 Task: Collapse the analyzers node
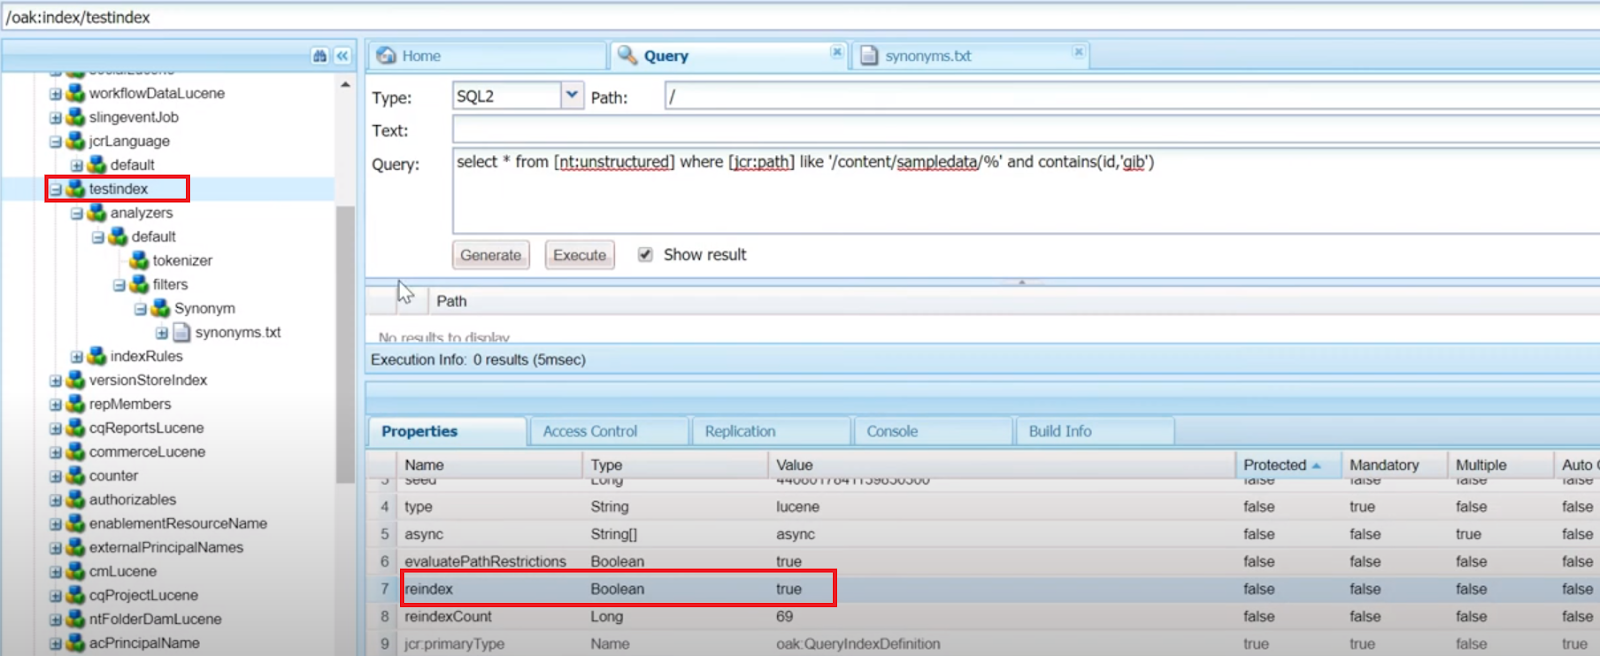(77, 213)
